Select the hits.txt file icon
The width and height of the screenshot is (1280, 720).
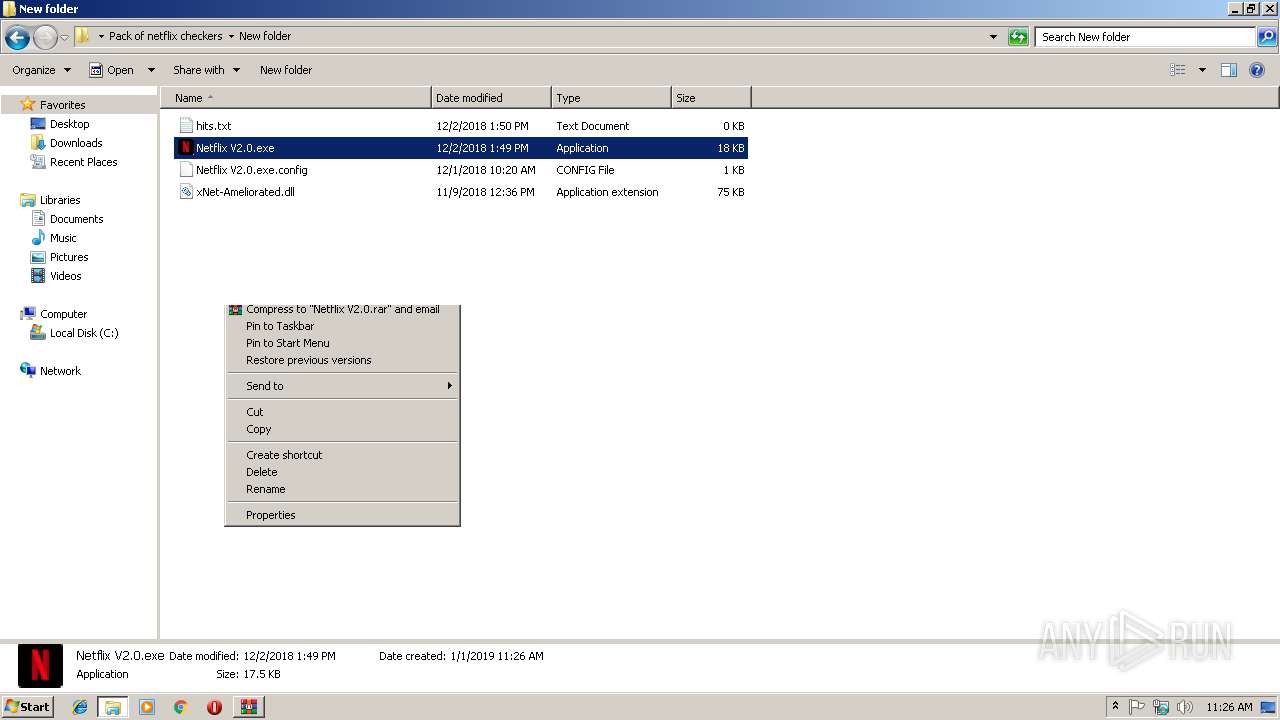pyautogui.click(x=186, y=126)
